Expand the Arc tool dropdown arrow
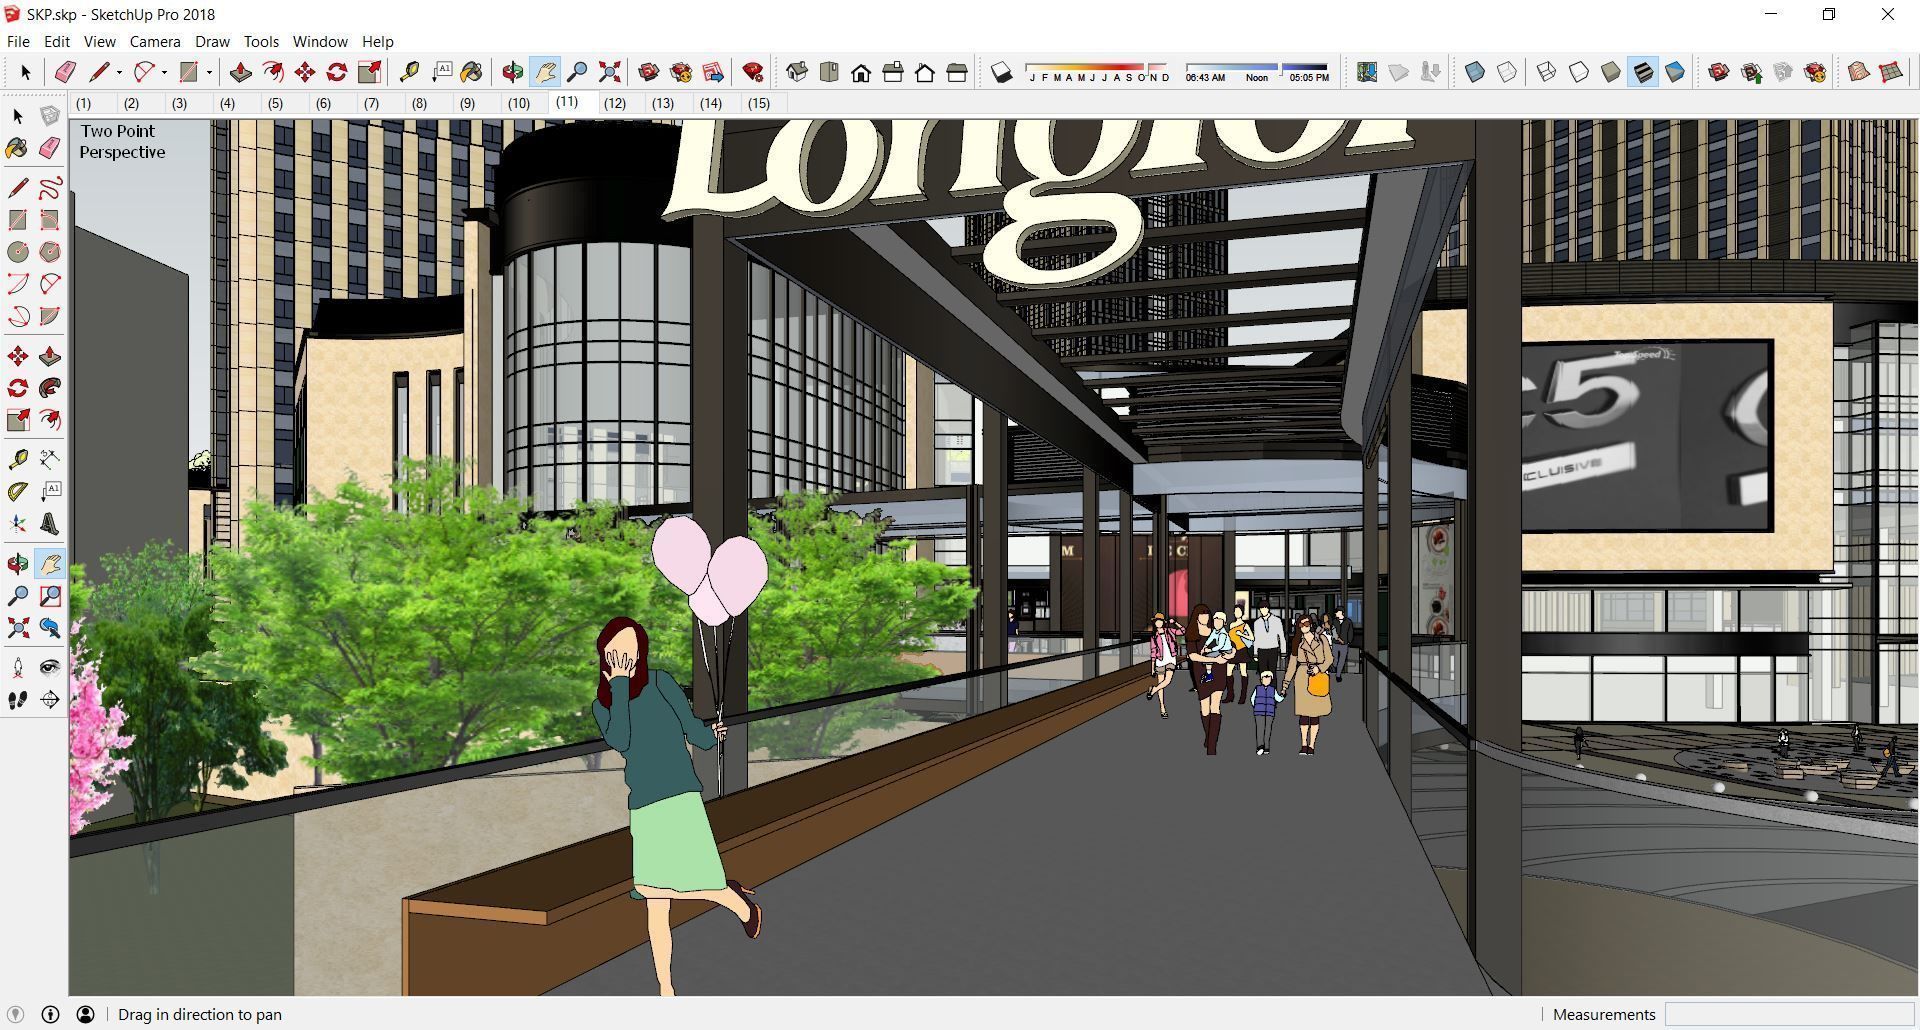Image resolution: width=1920 pixels, height=1030 pixels. 164,72
